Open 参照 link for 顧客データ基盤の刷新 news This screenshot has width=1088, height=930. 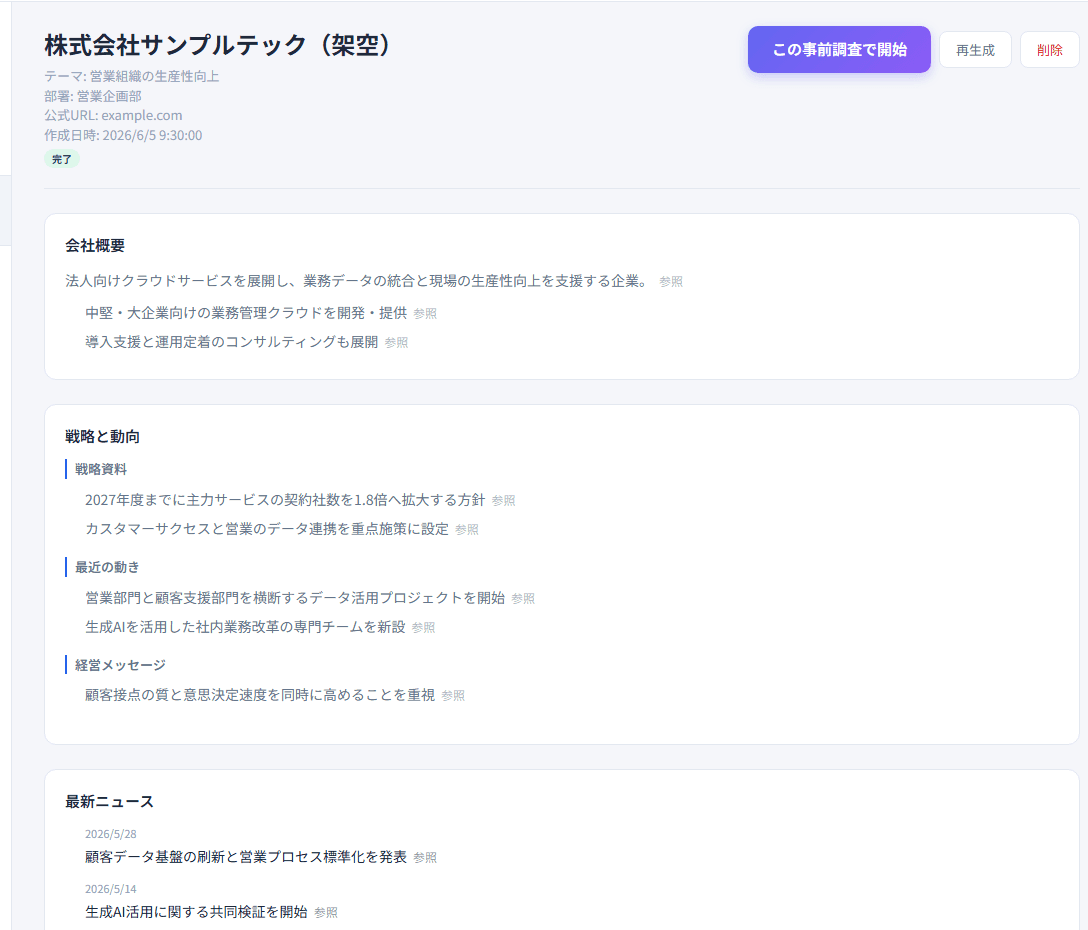[425, 858]
